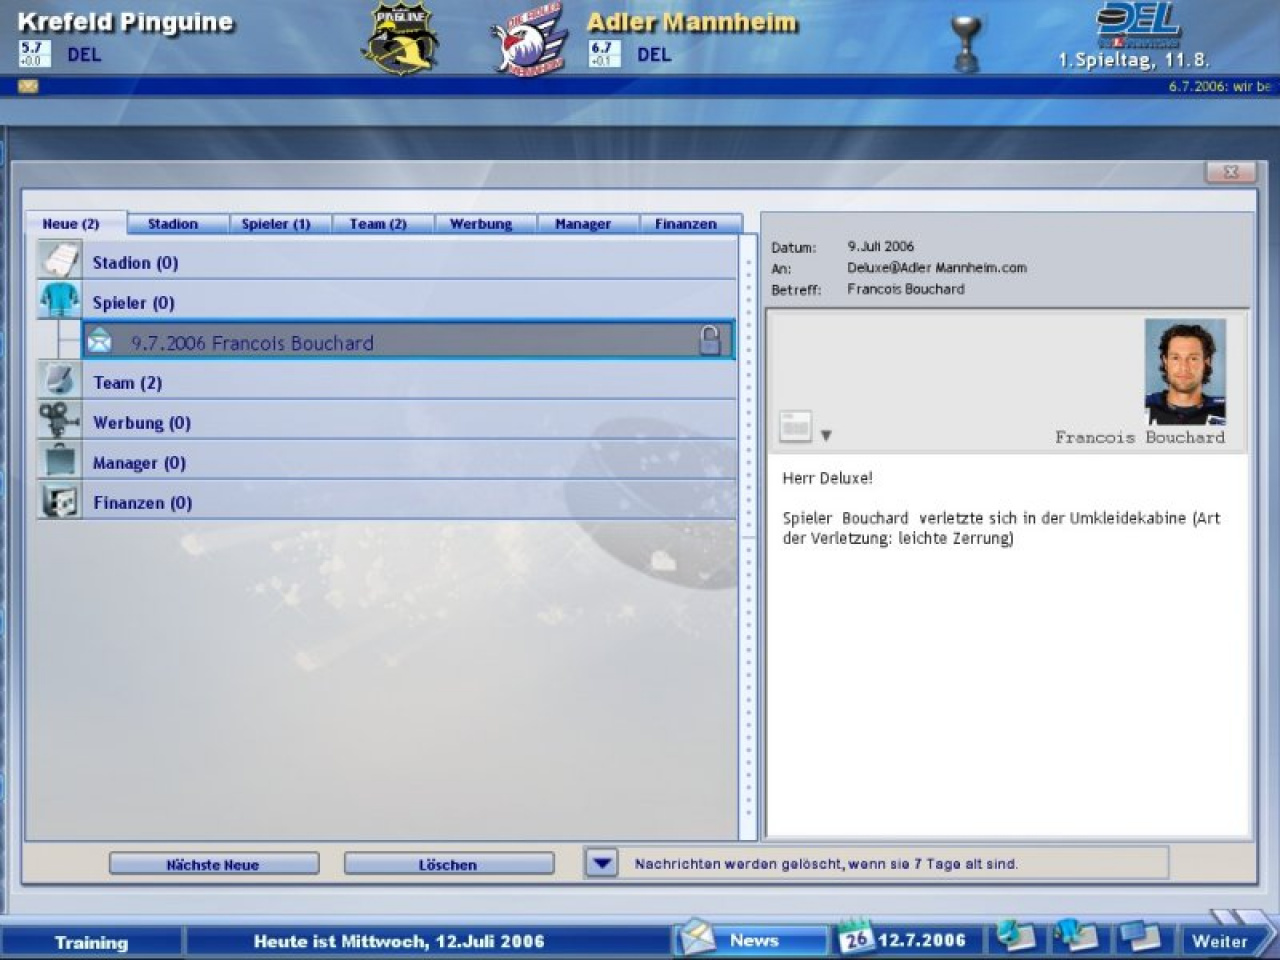Click the Finanzen safe icon
Image resolution: width=1280 pixels, height=960 pixels.
point(59,500)
